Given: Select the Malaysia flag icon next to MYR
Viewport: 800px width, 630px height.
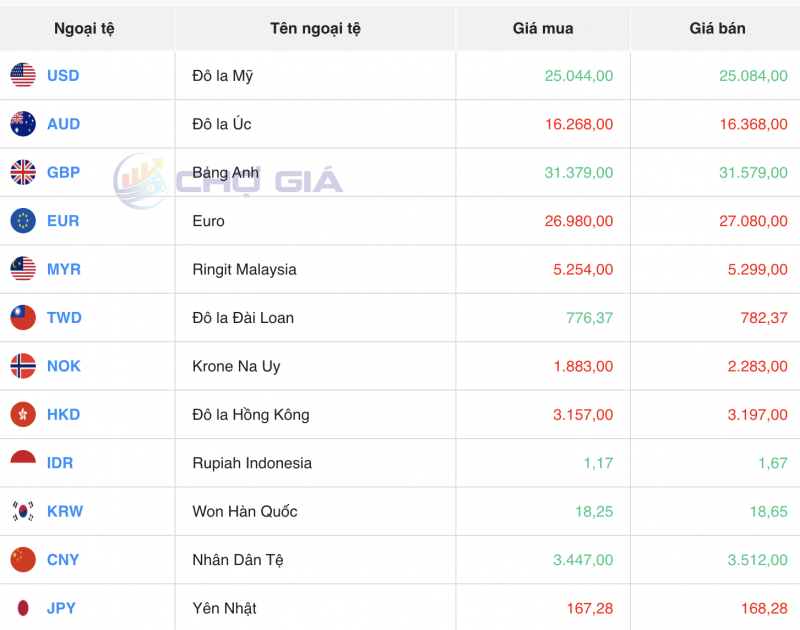Looking at the screenshot, I should (22, 269).
